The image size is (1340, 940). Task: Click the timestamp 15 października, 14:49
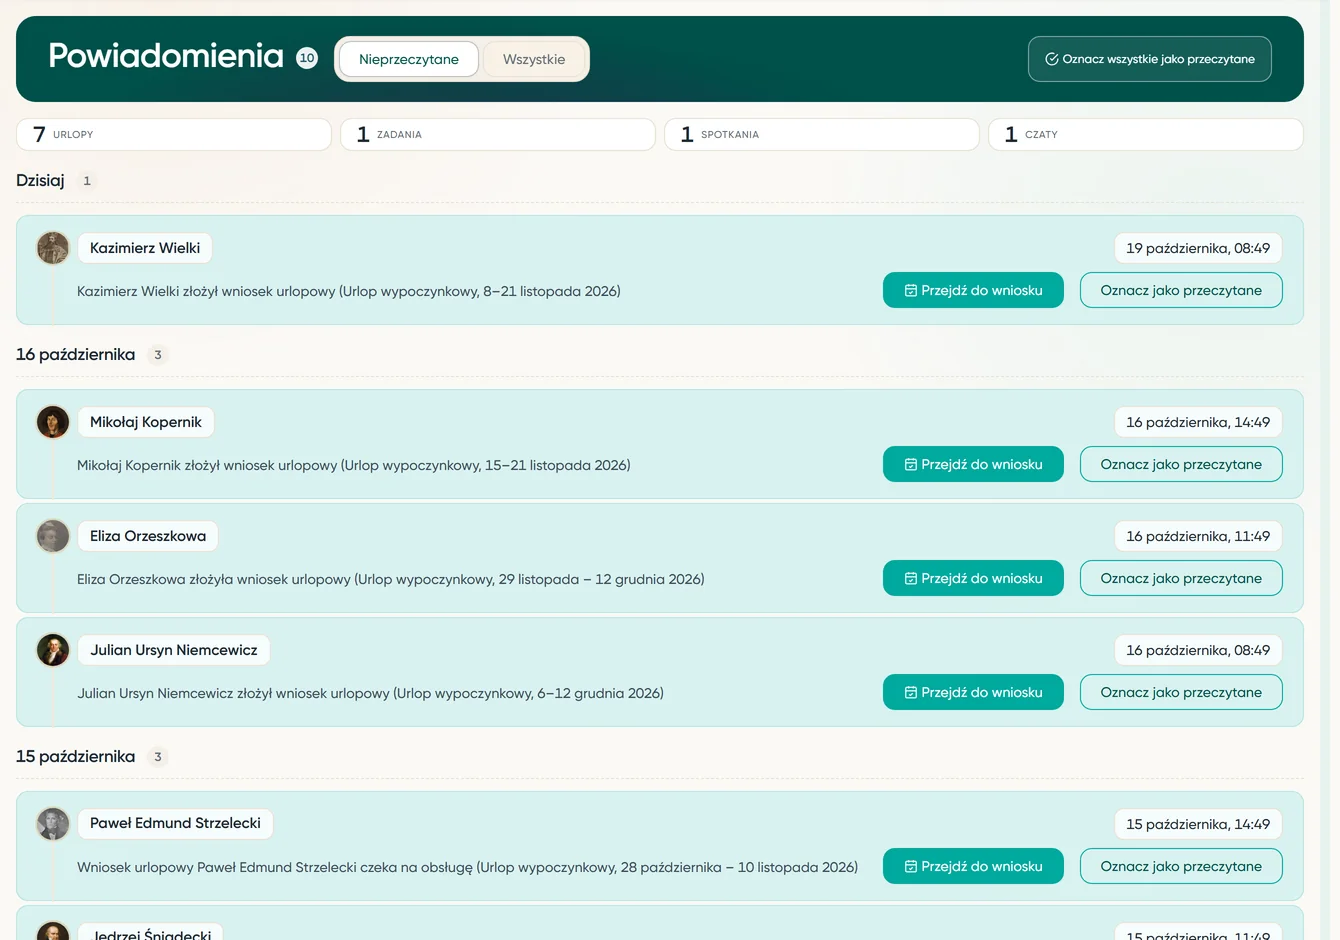point(1198,824)
